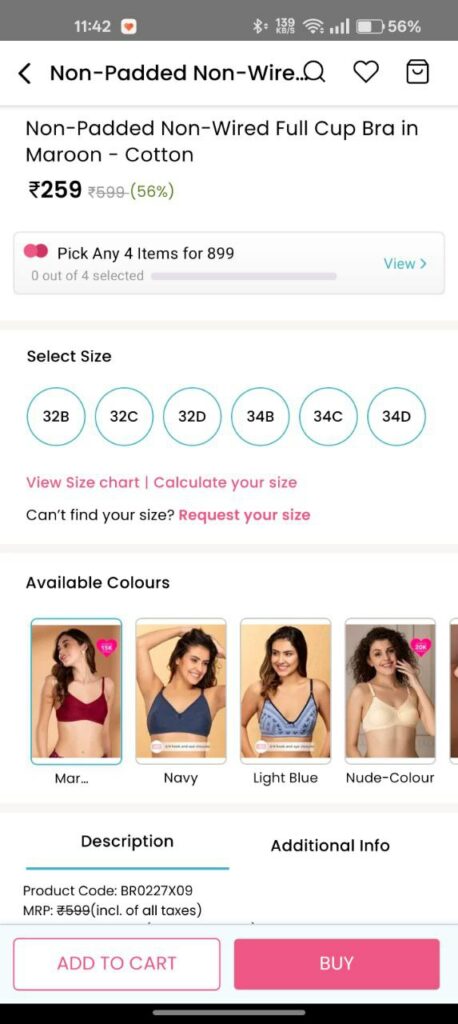Select size 32D

coord(192,417)
